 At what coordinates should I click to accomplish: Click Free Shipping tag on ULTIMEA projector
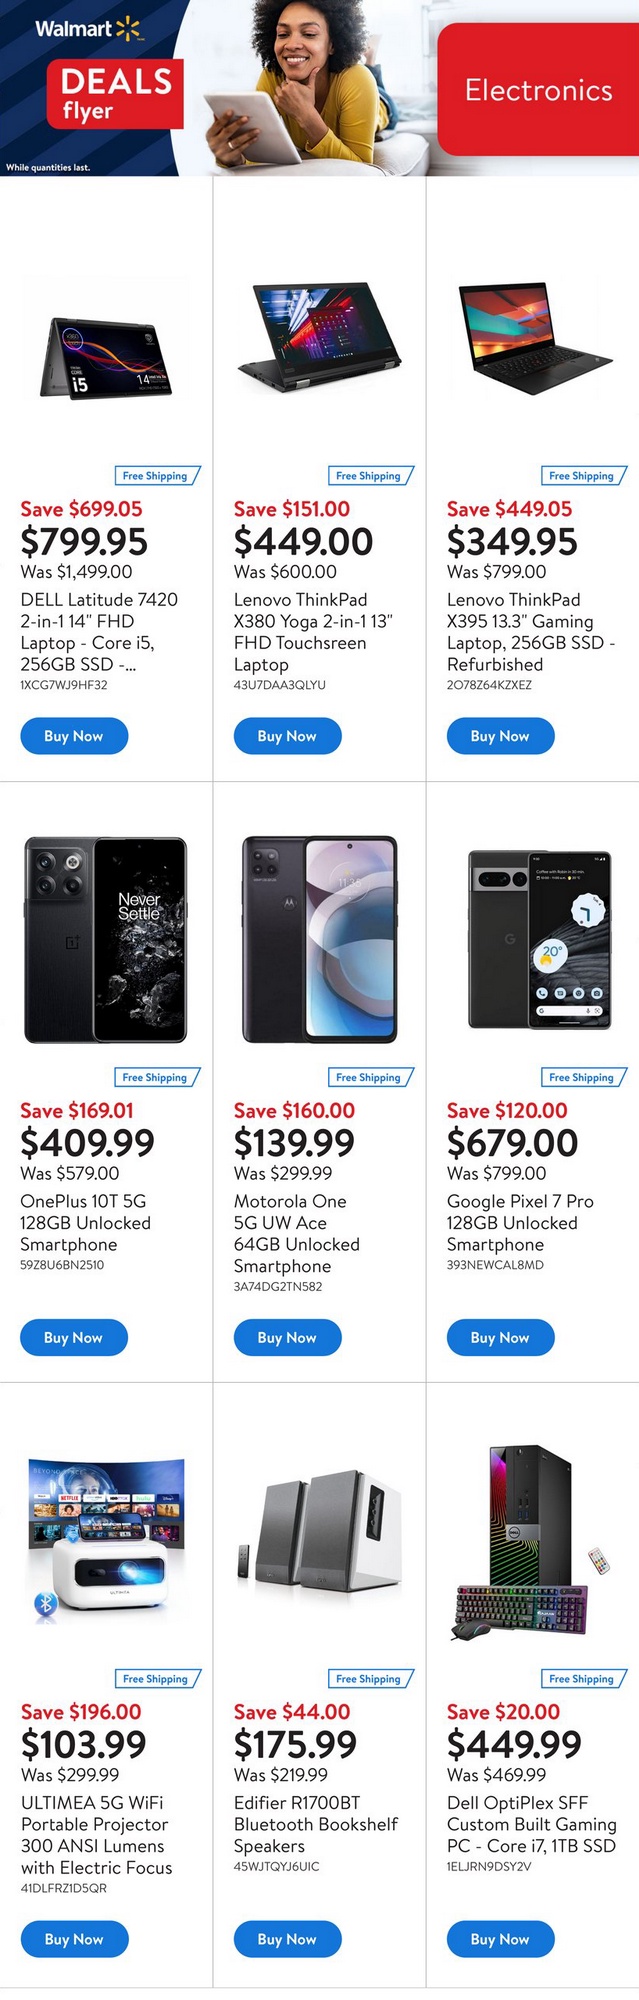(x=156, y=1678)
